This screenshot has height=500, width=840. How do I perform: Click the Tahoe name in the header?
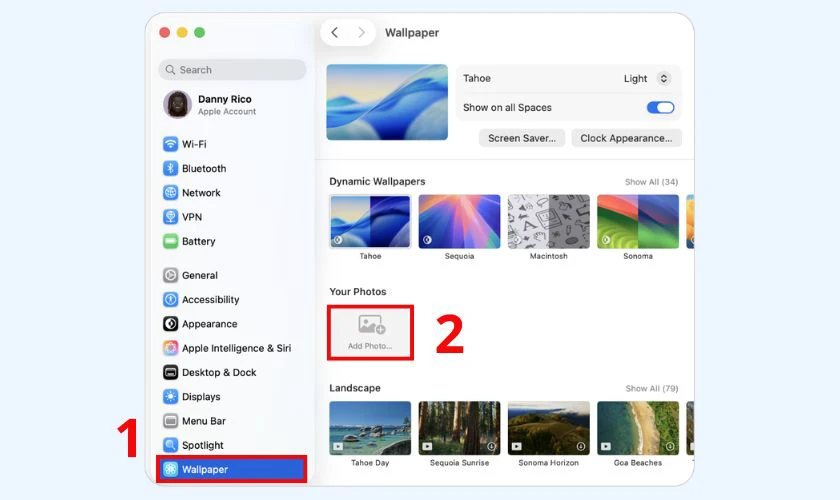click(x=477, y=78)
